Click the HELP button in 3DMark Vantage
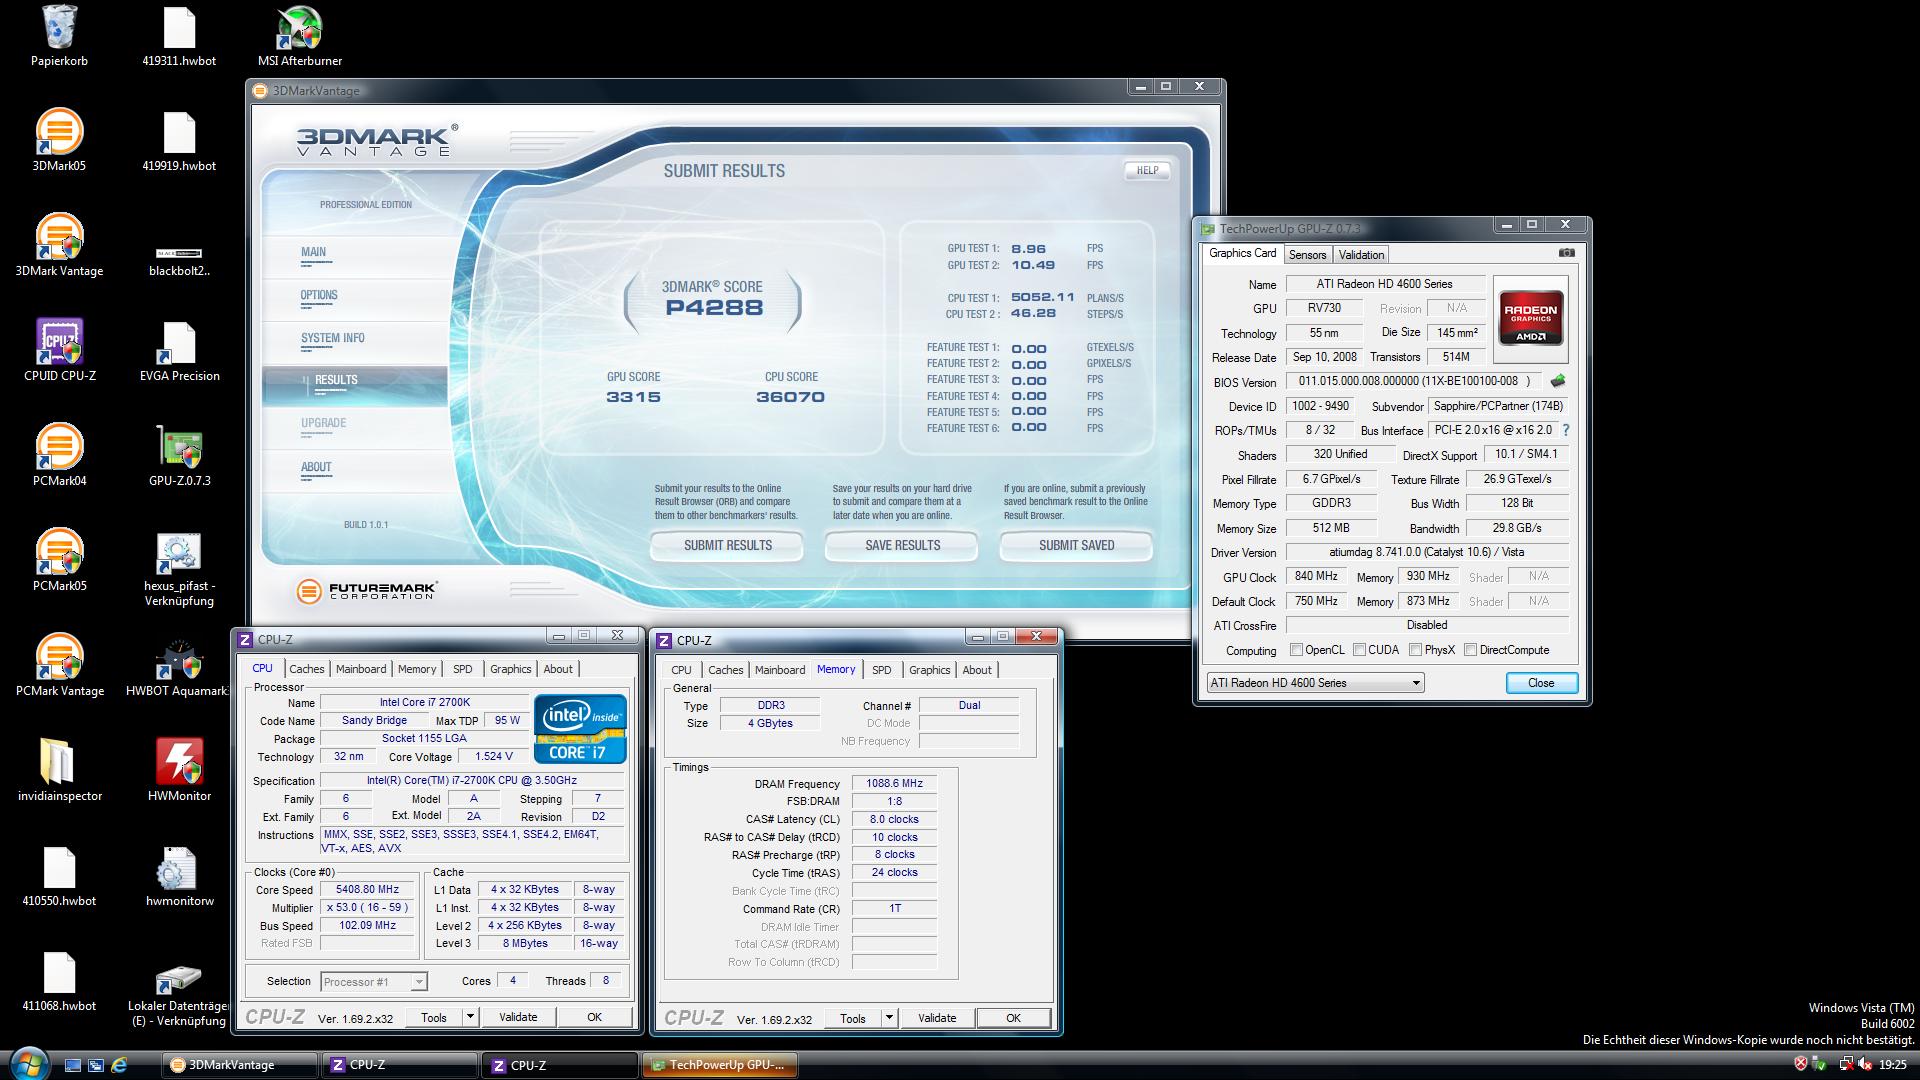1920x1080 pixels. point(1147,170)
